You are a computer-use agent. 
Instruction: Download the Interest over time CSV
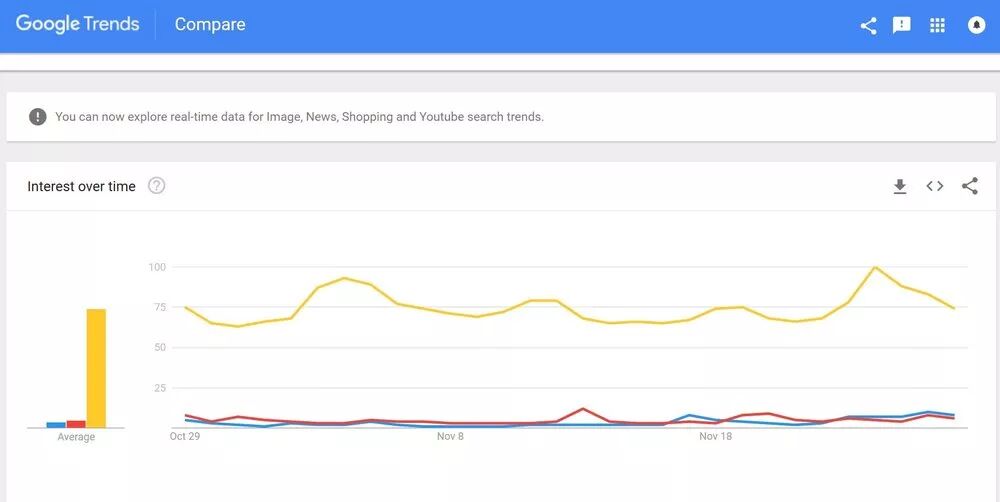point(900,186)
